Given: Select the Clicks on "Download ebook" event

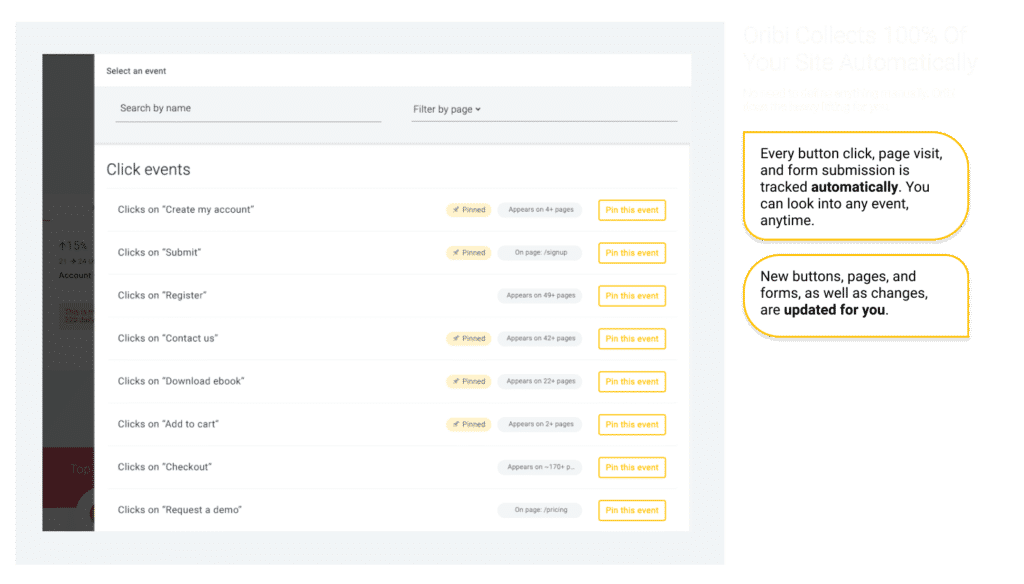Looking at the screenshot, I should [391, 381].
